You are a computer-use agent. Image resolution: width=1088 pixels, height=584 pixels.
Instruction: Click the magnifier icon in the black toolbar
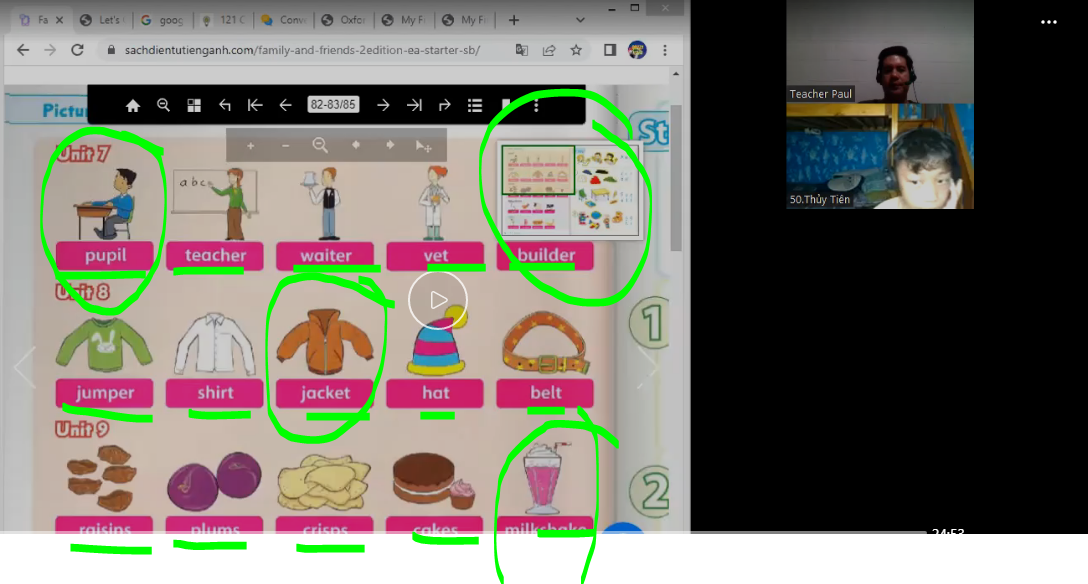click(x=163, y=105)
